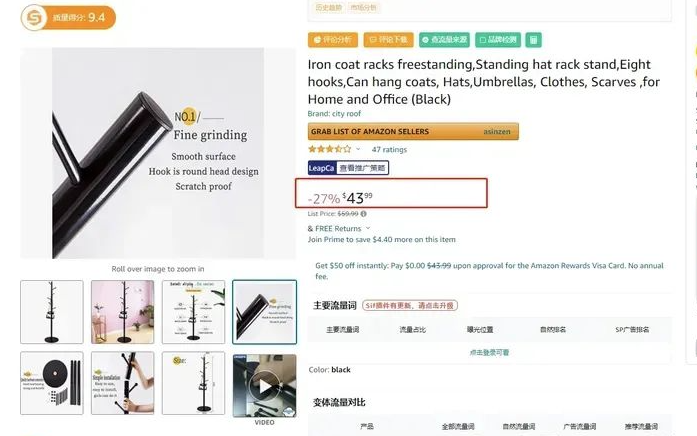Click the calculator icon button
The width and height of the screenshot is (697, 436).
coord(533,40)
